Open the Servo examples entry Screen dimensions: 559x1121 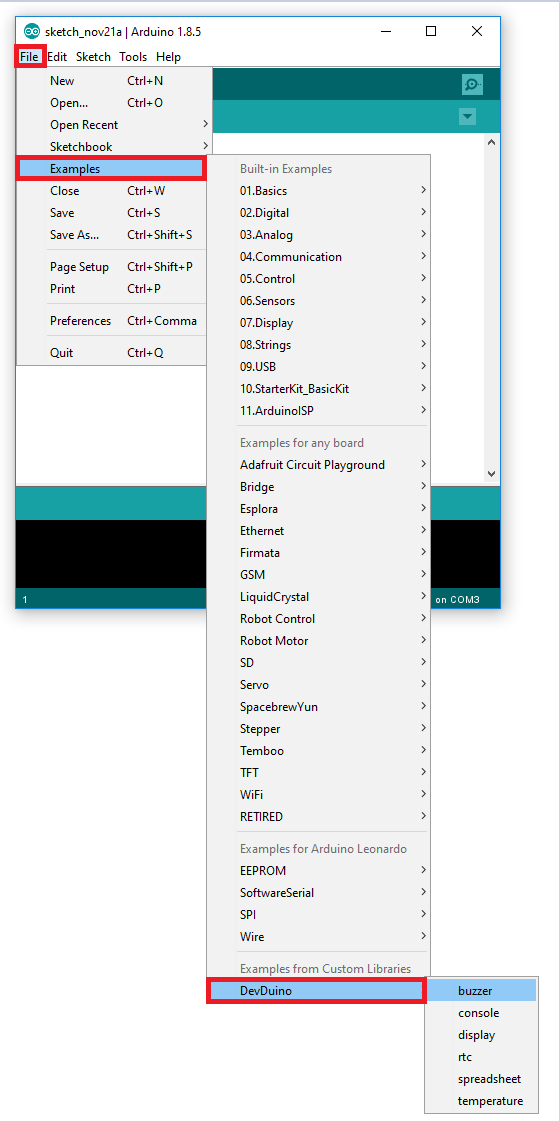[319, 685]
